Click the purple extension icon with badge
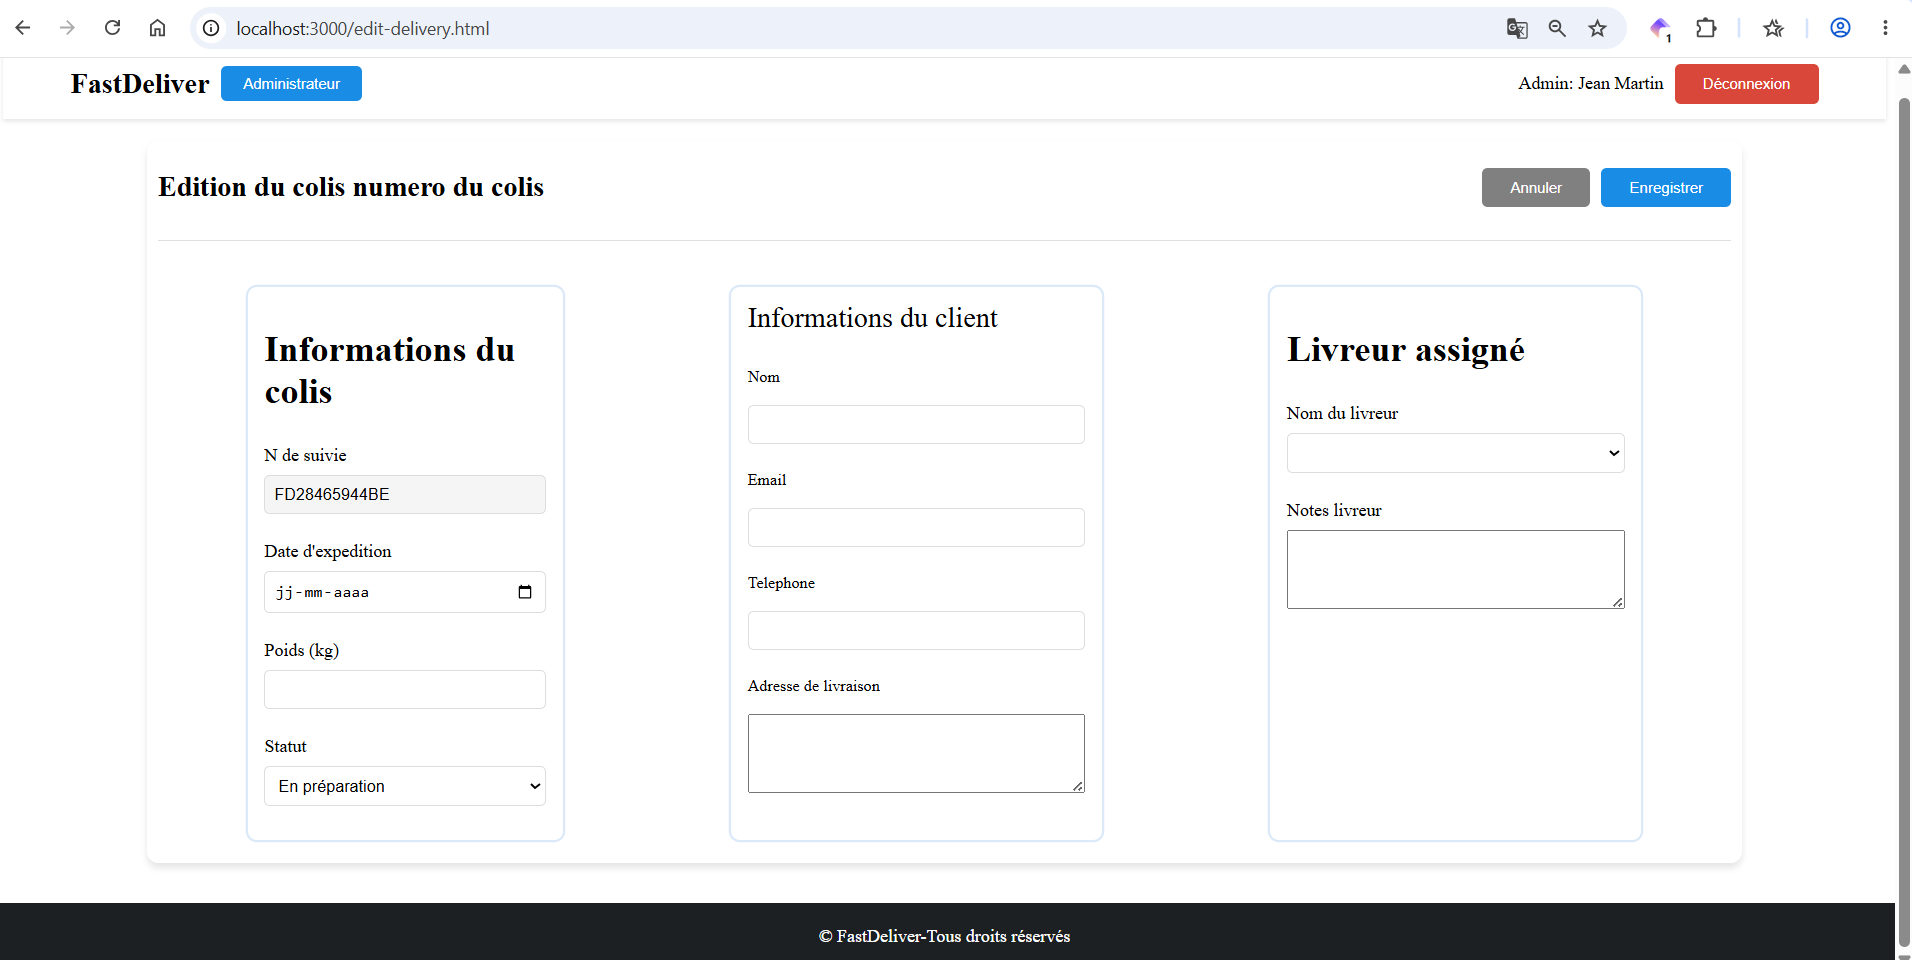1912x960 pixels. coord(1660,28)
